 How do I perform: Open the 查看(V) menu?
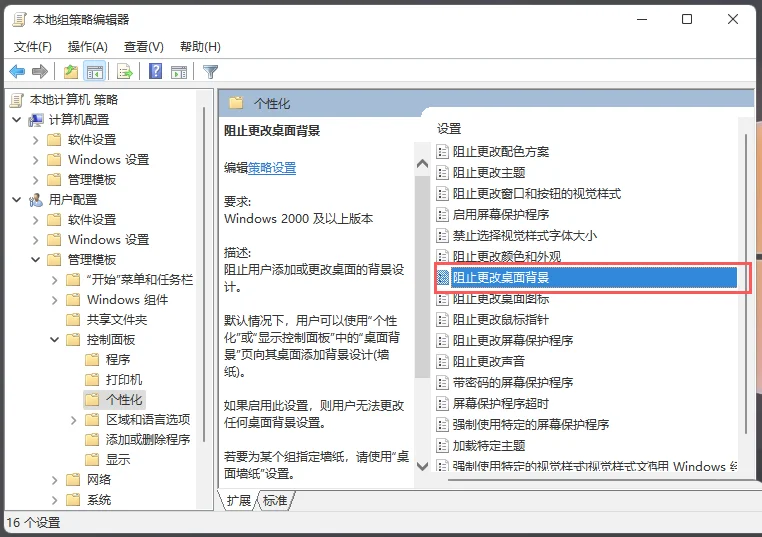tap(143, 47)
